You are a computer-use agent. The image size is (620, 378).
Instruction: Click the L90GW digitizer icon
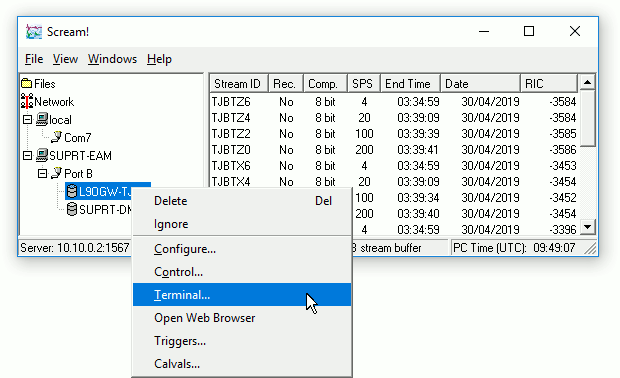(72, 191)
